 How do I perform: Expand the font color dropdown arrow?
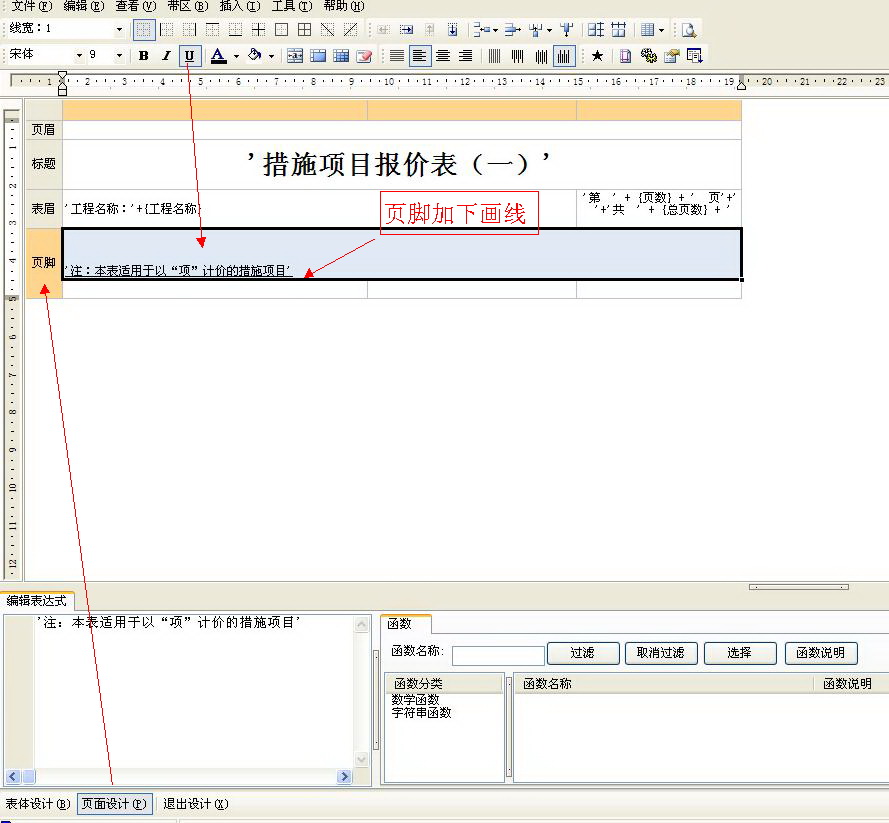click(x=236, y=56)
